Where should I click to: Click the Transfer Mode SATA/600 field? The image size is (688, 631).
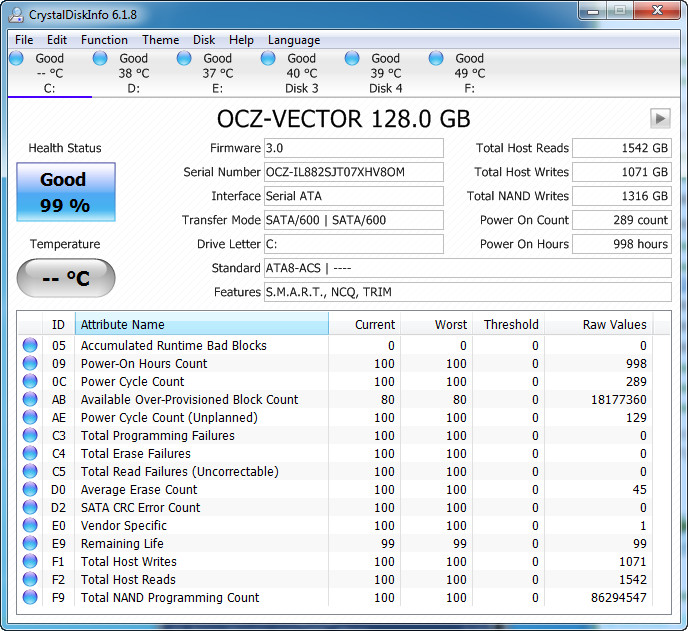pos(354,220)
